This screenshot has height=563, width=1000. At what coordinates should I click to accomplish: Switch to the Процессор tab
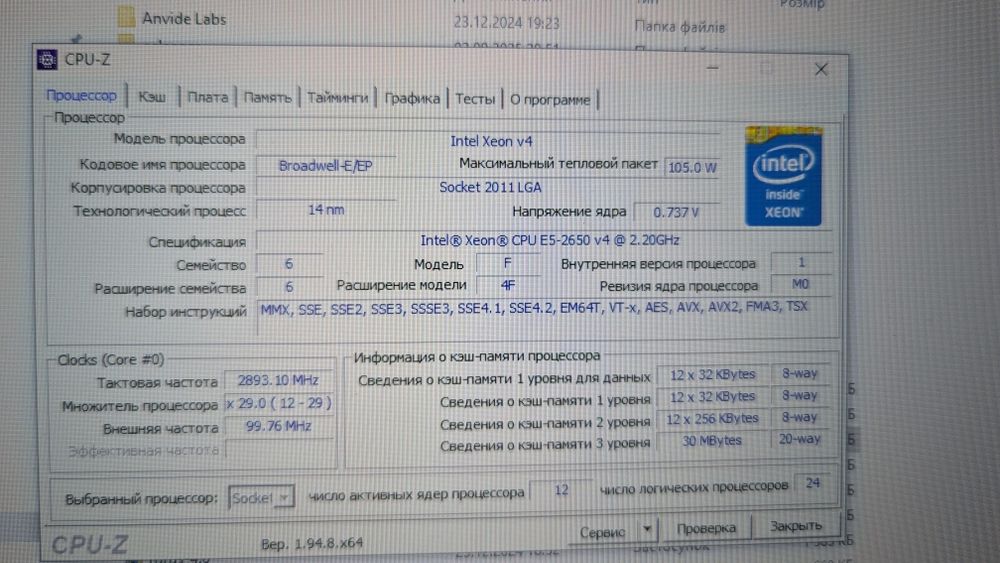tap(81, 96)
